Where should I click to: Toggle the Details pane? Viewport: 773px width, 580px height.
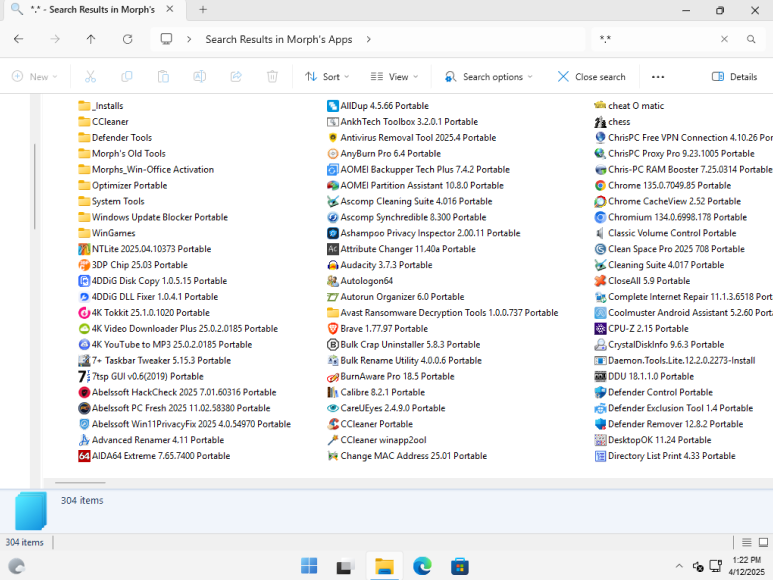(734, 76)
